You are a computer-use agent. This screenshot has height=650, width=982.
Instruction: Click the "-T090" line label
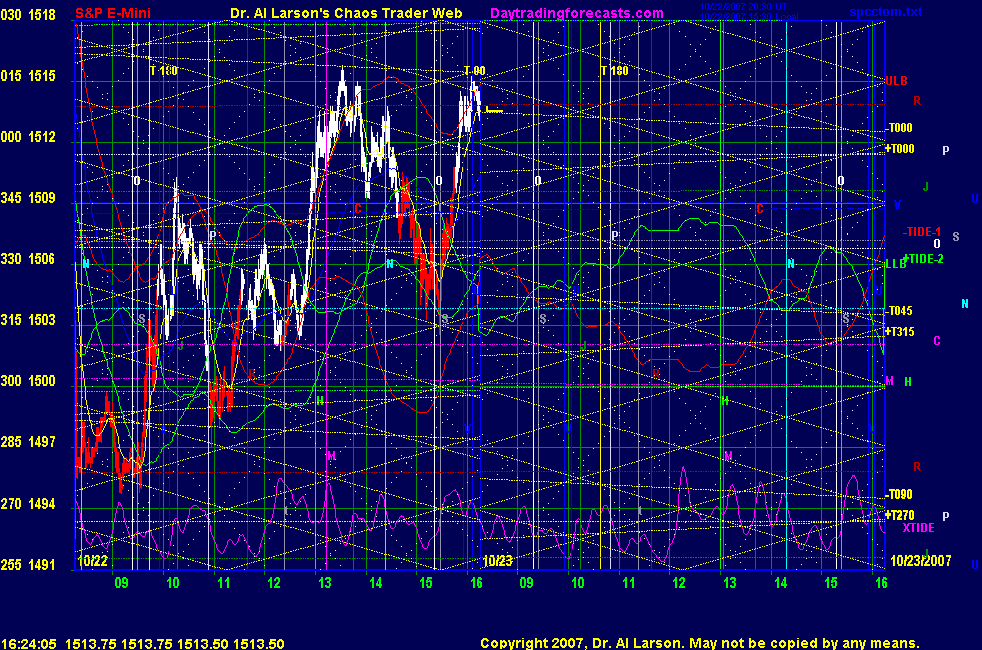coord(899,494)
